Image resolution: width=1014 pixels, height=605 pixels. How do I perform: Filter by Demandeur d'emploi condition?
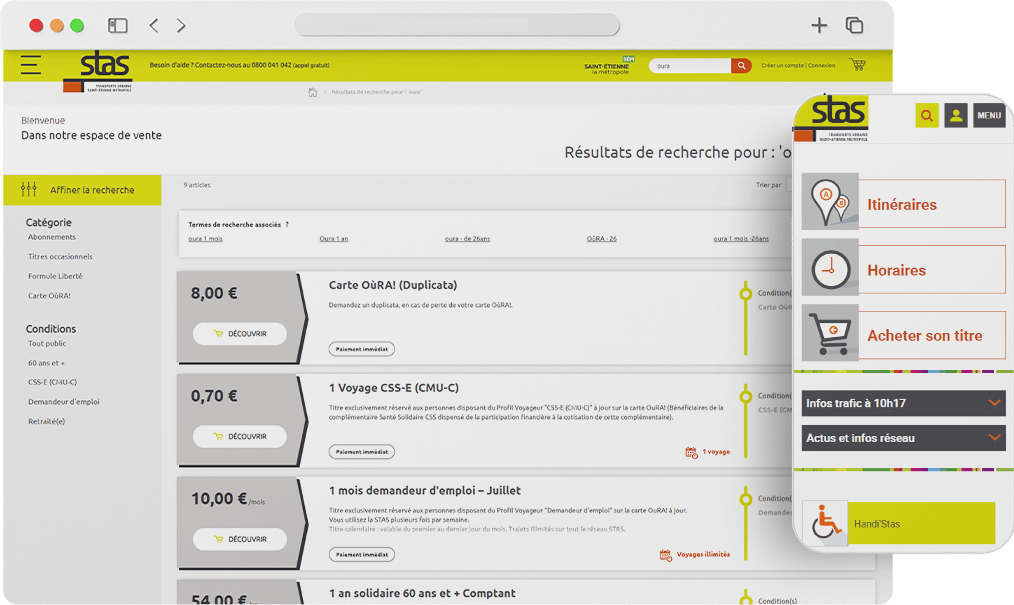tap(64, 402)
